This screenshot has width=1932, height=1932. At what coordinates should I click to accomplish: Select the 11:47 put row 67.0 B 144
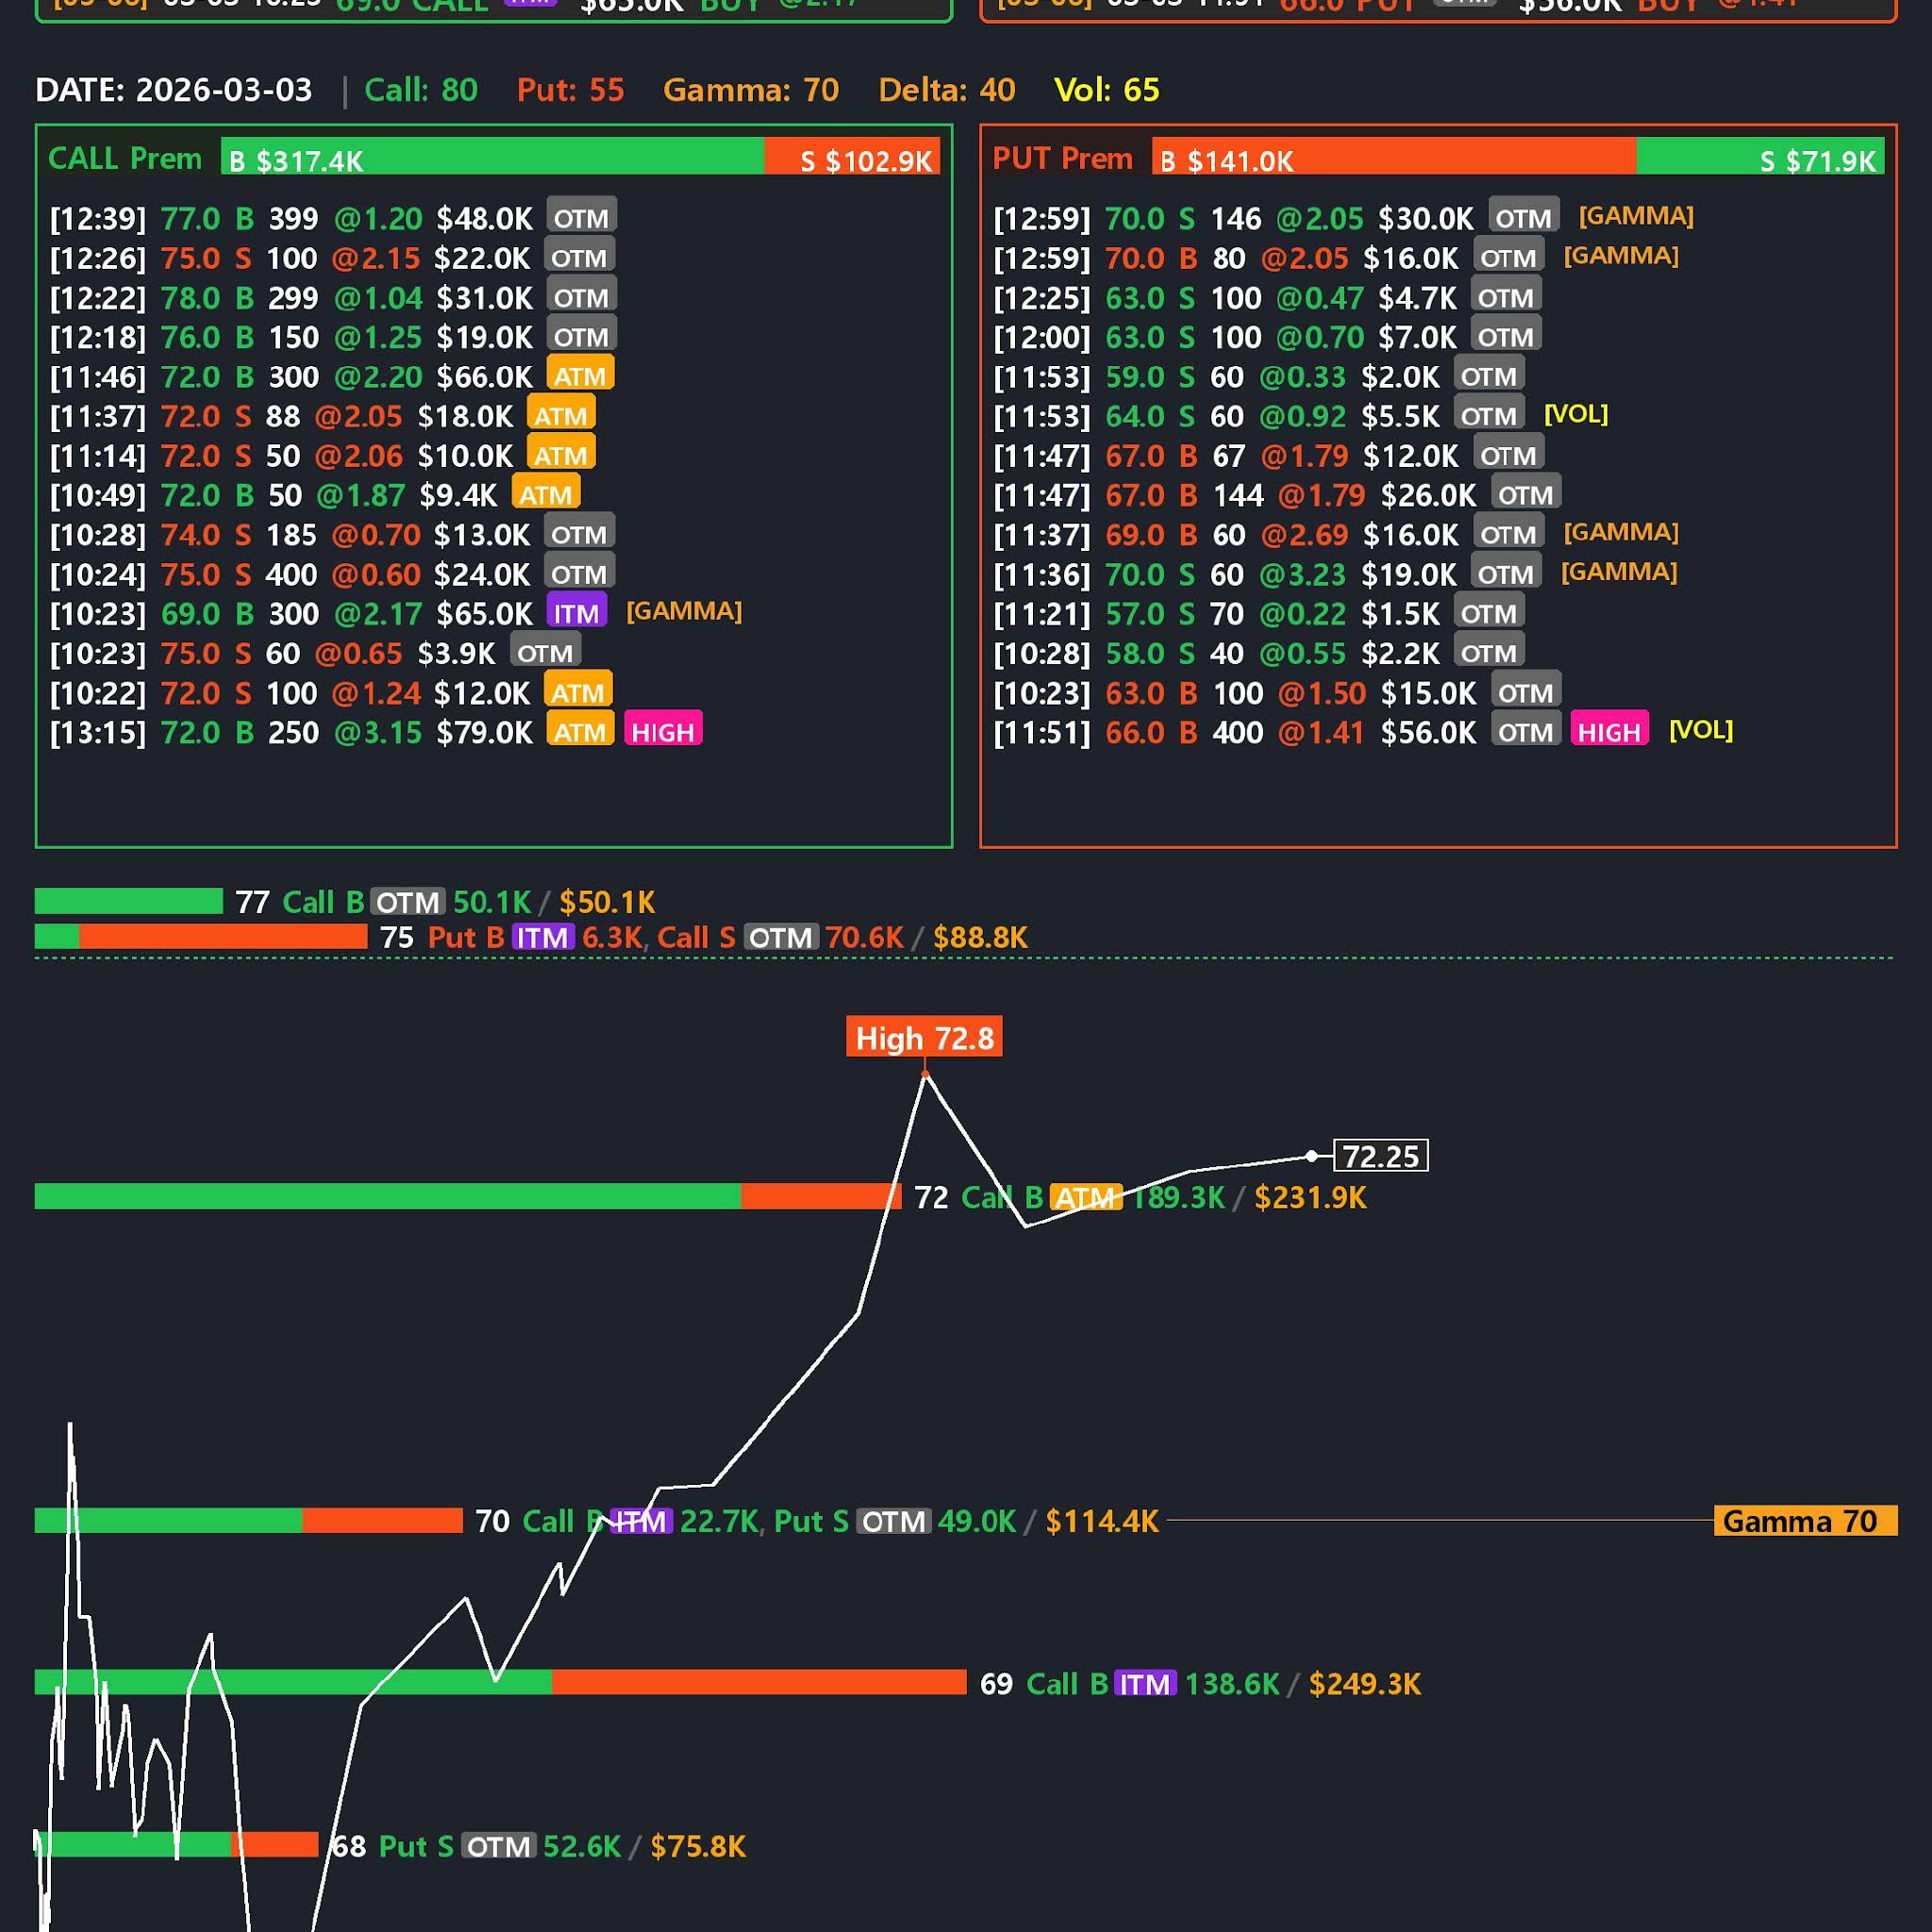1277,495
